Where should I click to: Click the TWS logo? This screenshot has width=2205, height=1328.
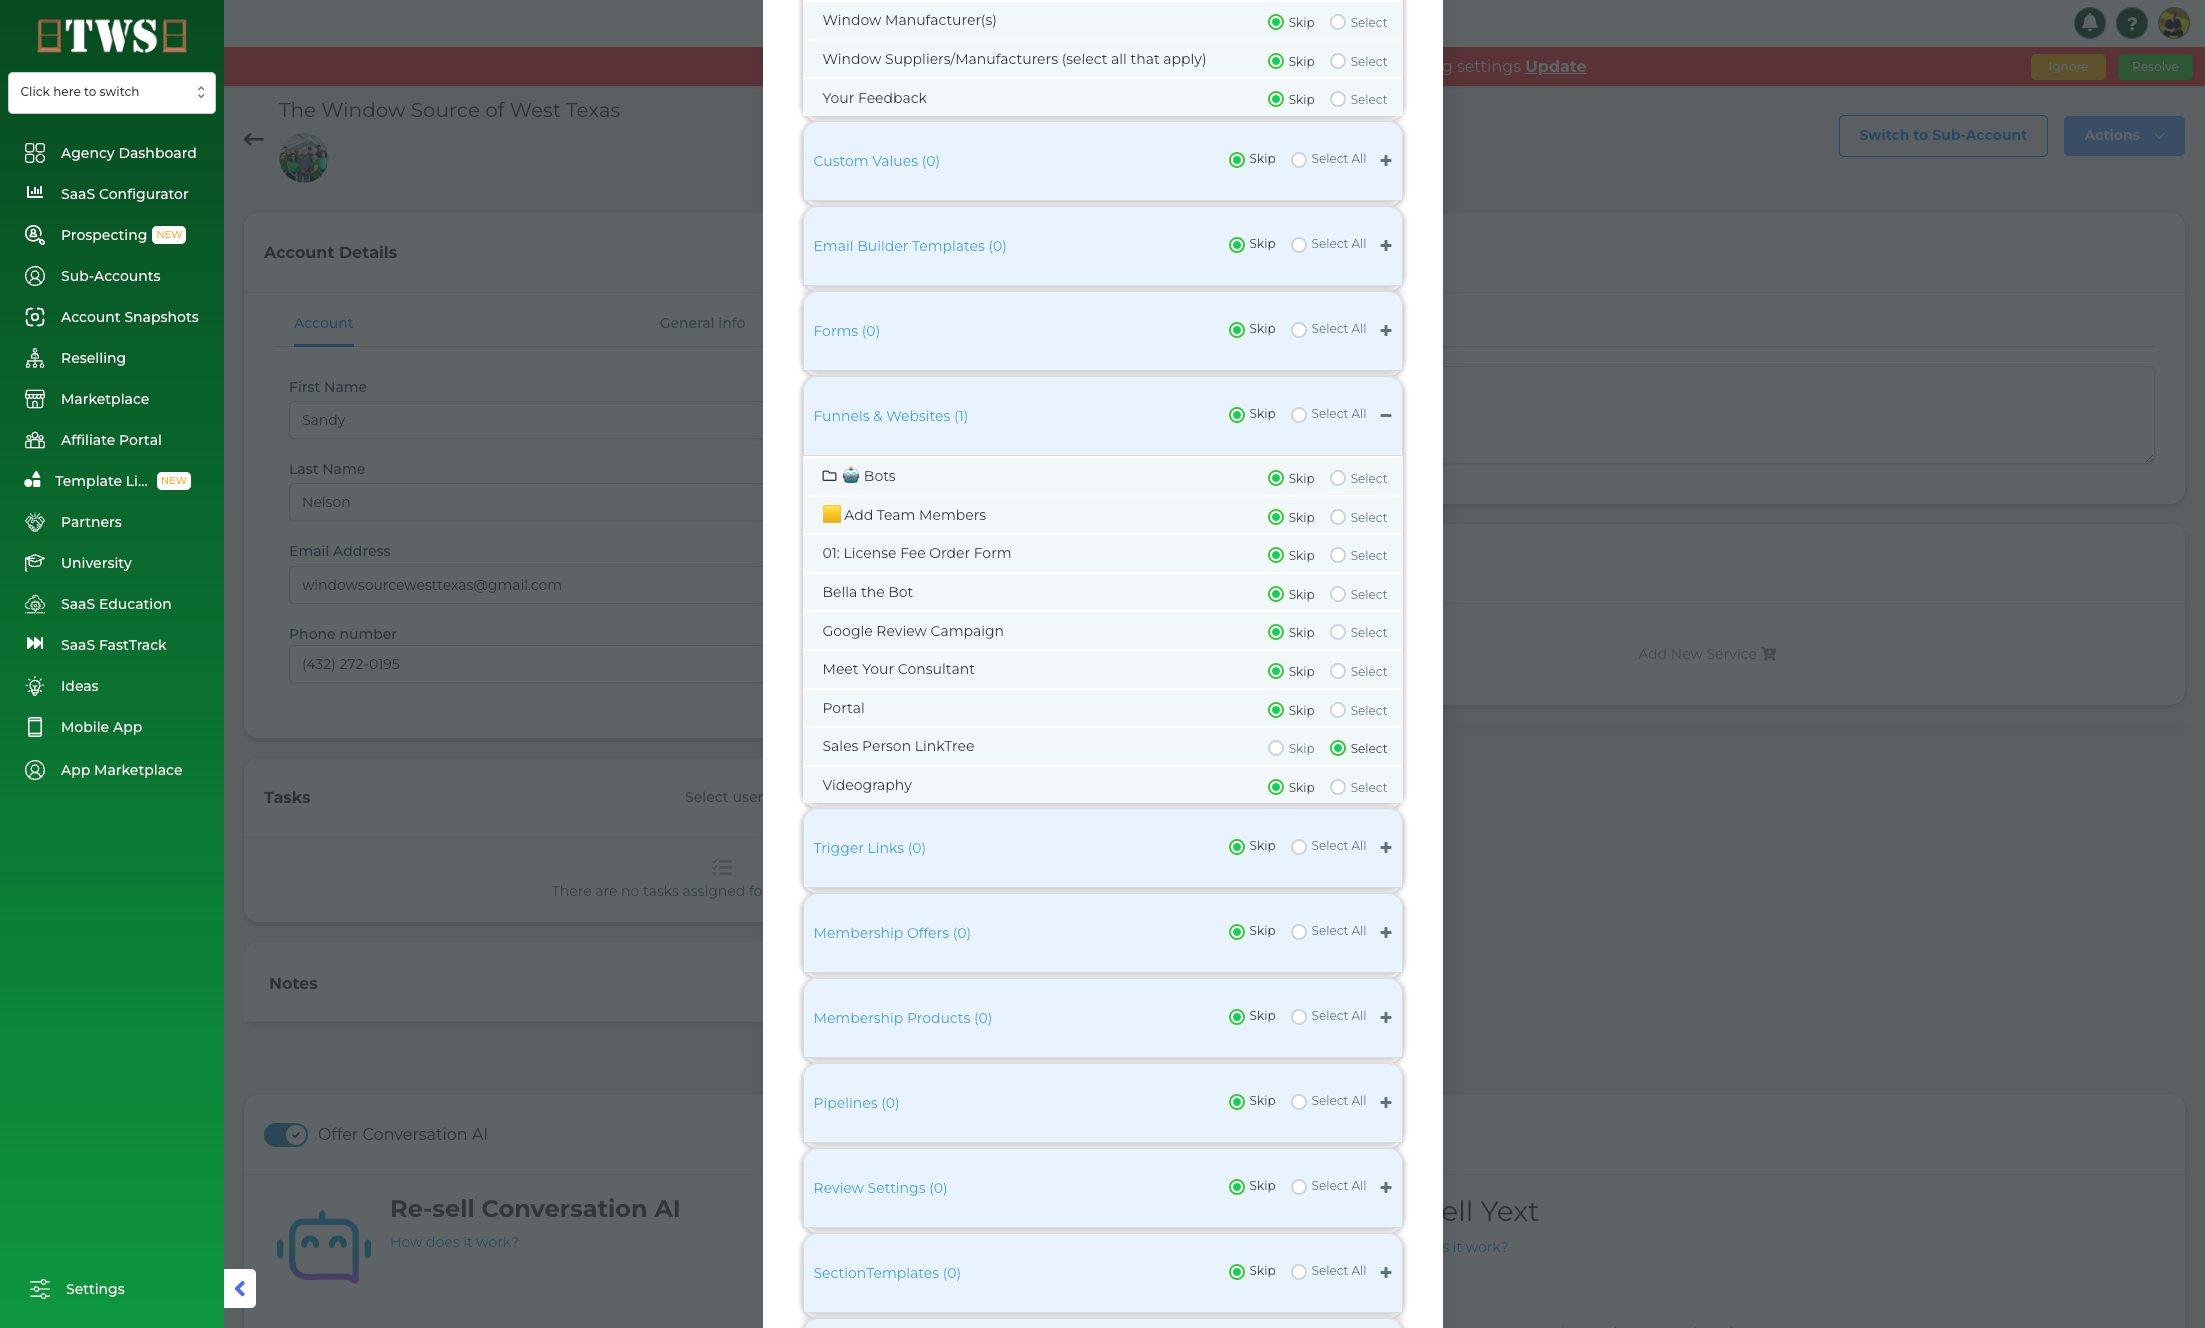tap(112, 35)
